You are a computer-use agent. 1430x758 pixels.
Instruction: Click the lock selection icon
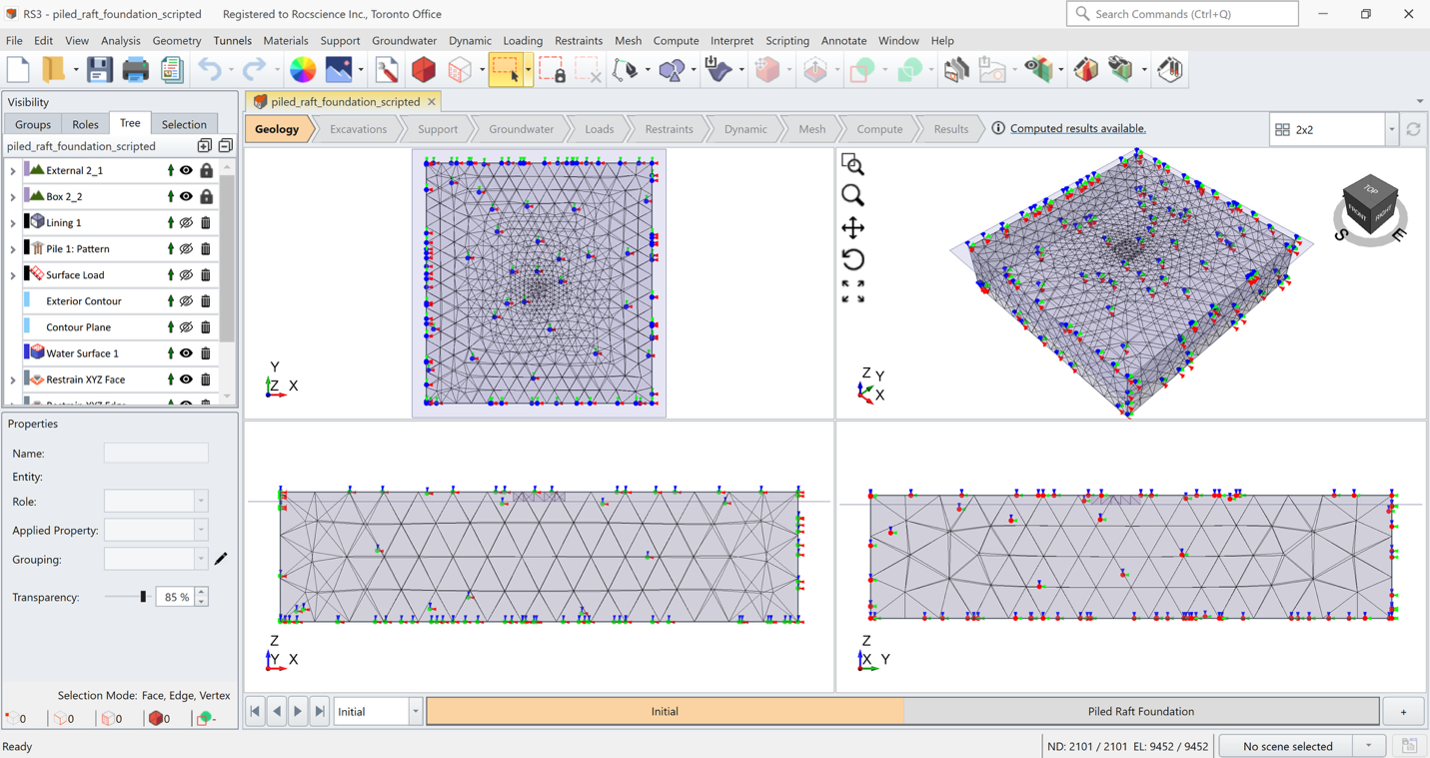click(552, 70)
